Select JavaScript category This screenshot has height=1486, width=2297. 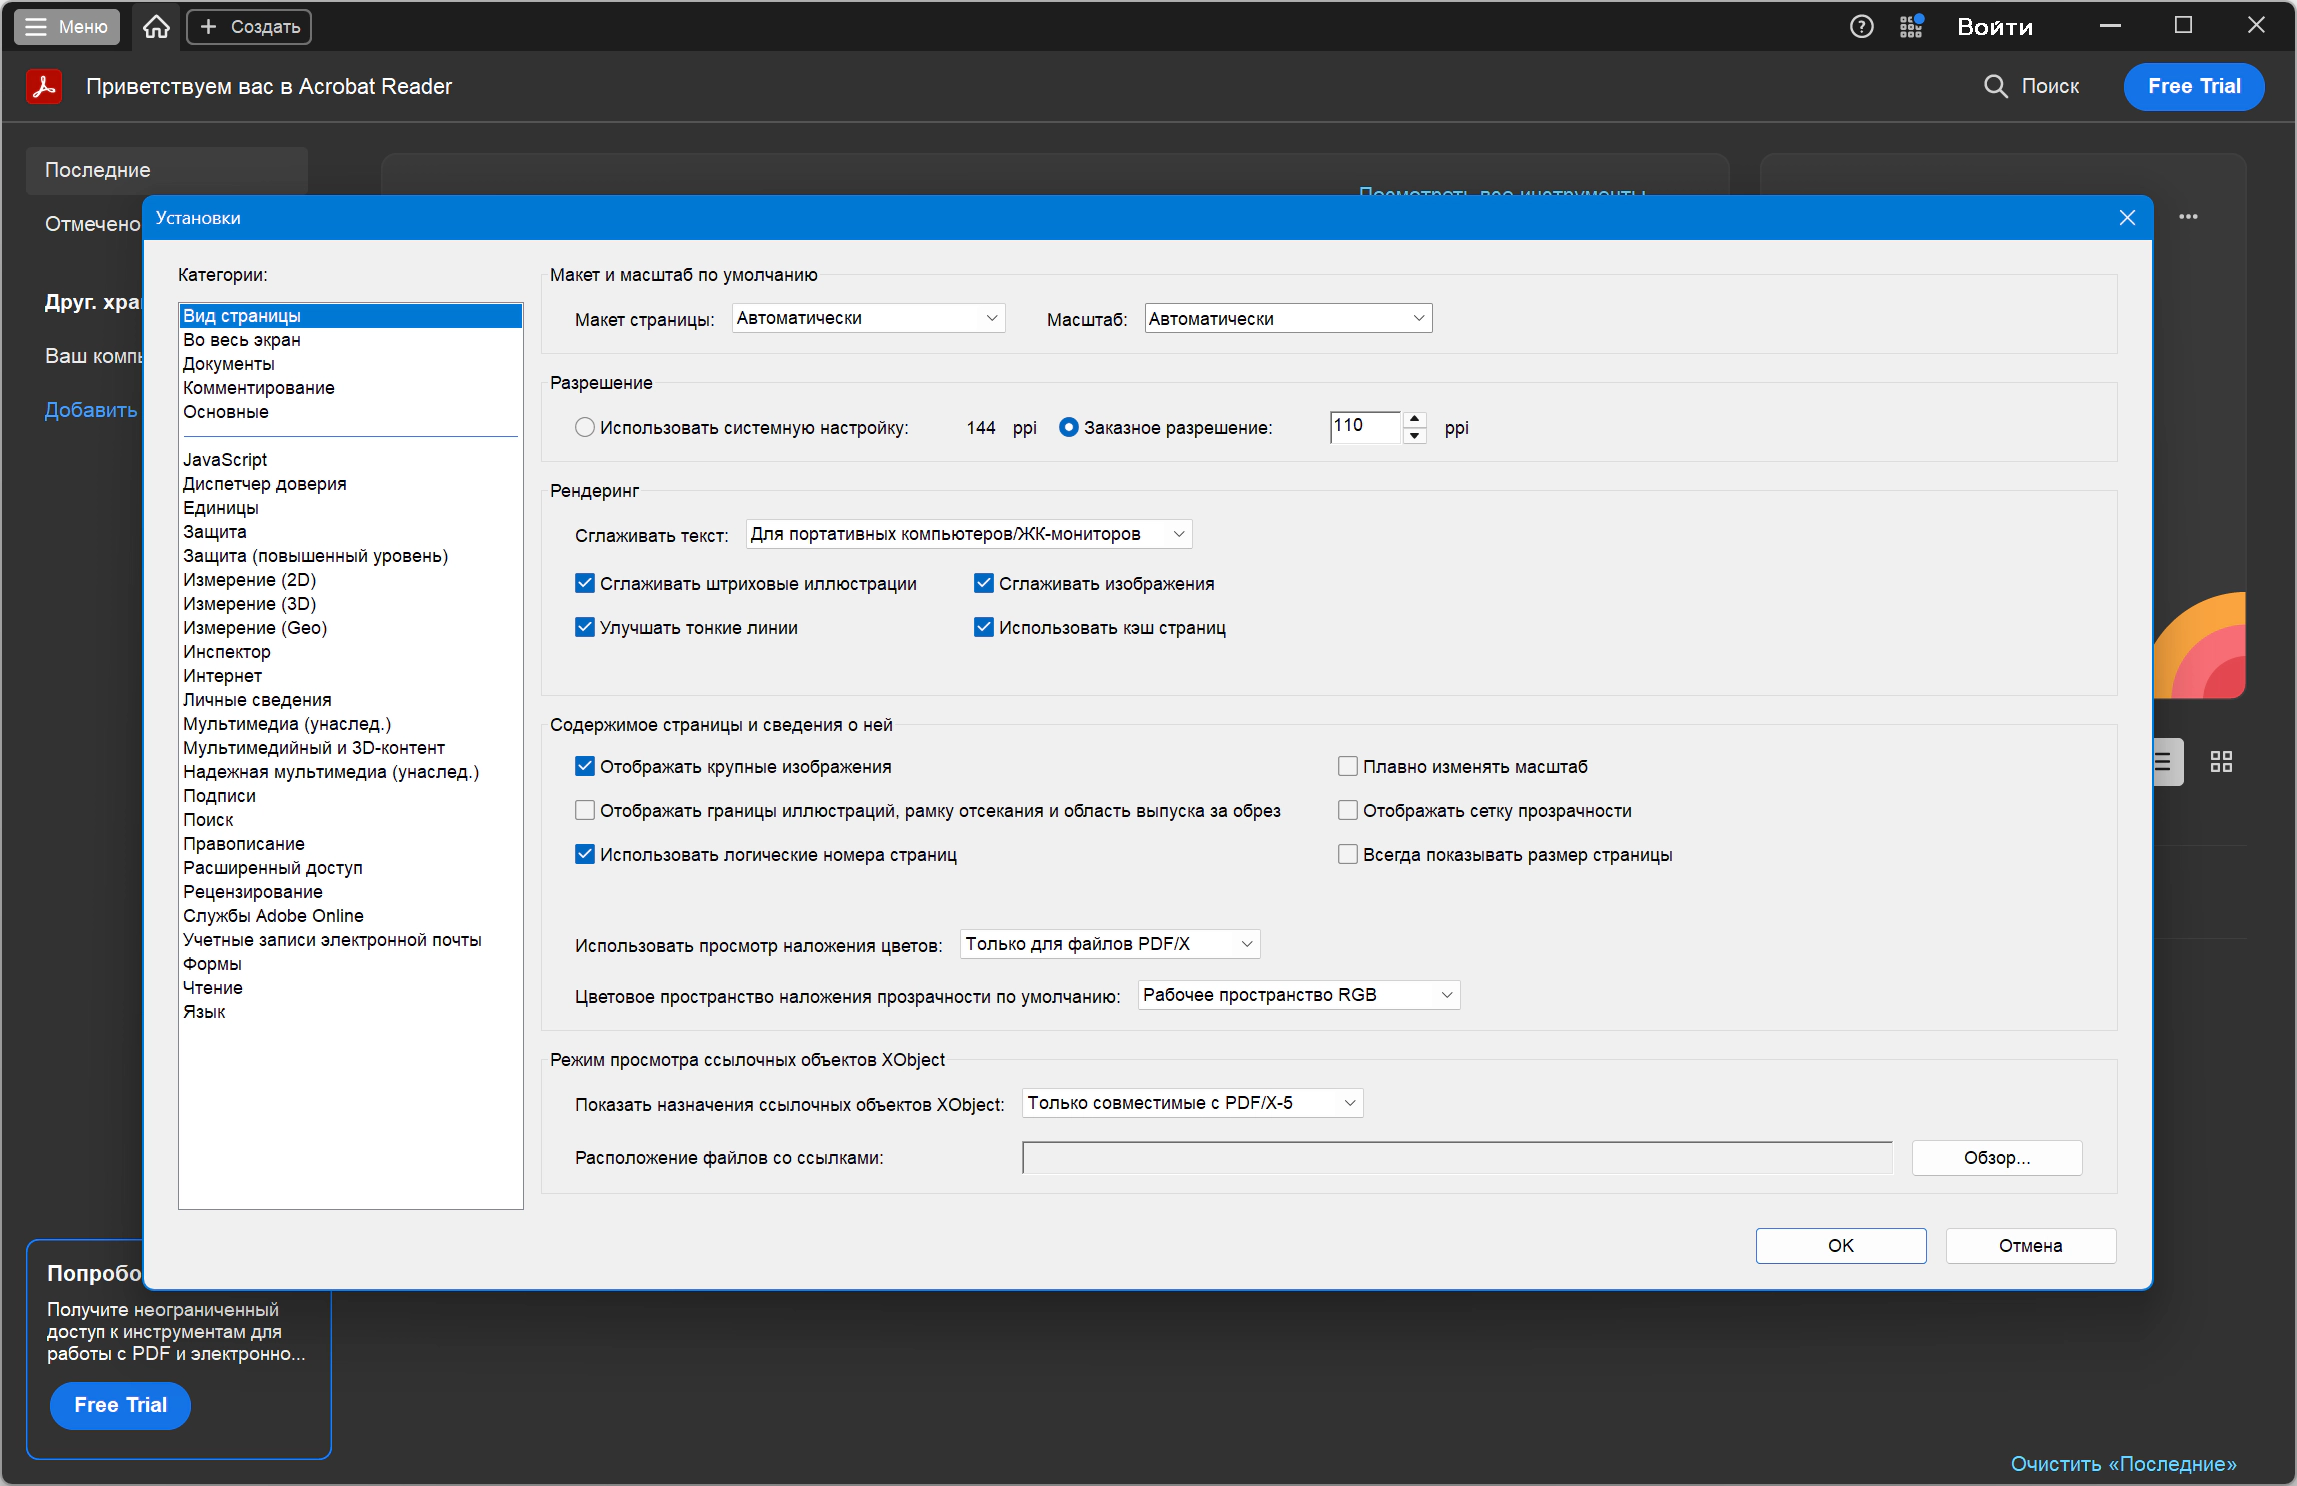point(350,460)
